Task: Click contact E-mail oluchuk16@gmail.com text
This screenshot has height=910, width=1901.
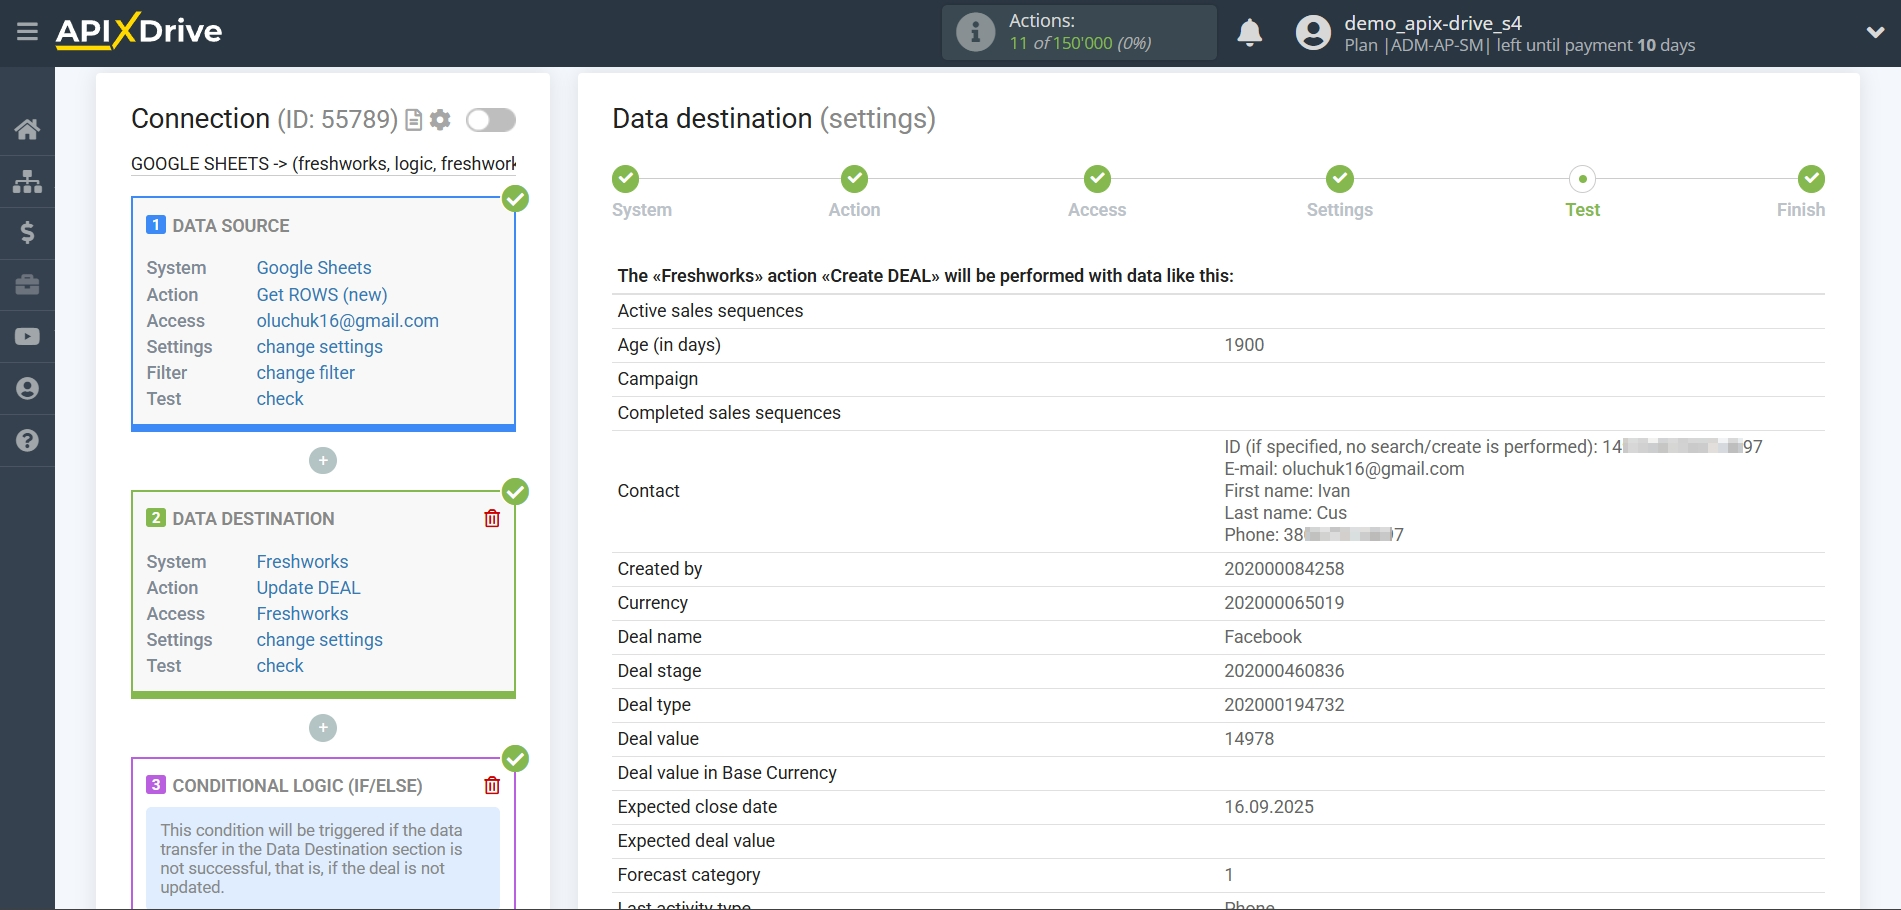Action: click(1344, 469)
